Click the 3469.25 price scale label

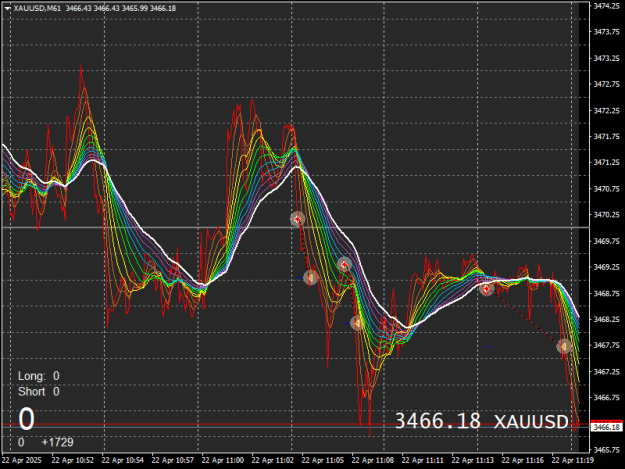point(607,267)
